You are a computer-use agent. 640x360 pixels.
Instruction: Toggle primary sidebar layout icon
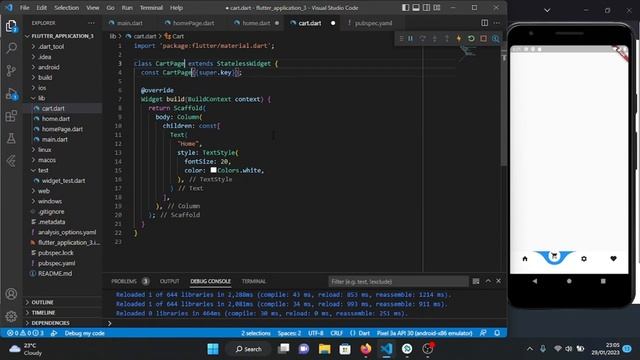pos(405,7)
